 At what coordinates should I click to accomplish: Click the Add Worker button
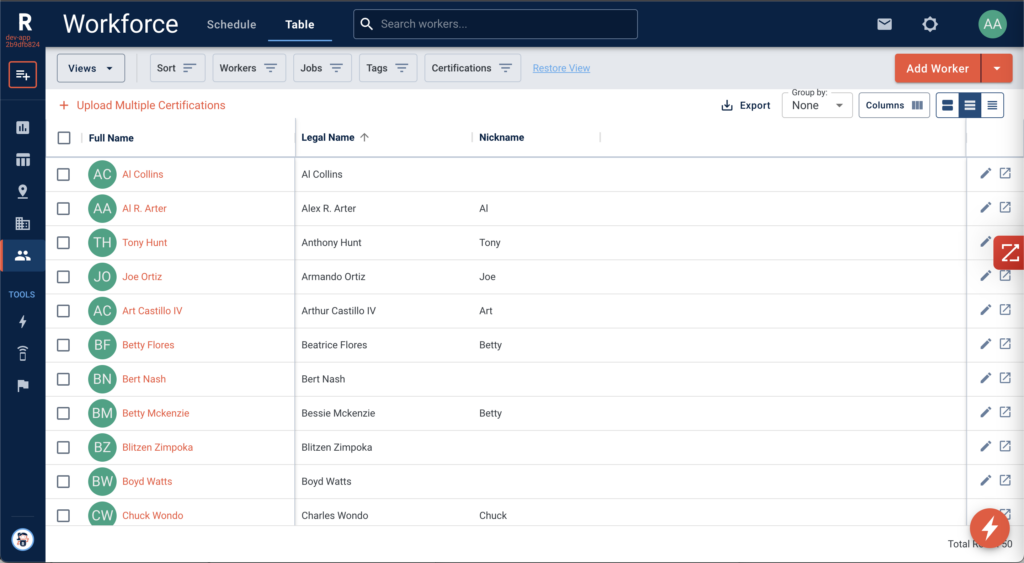coord(937,68)
